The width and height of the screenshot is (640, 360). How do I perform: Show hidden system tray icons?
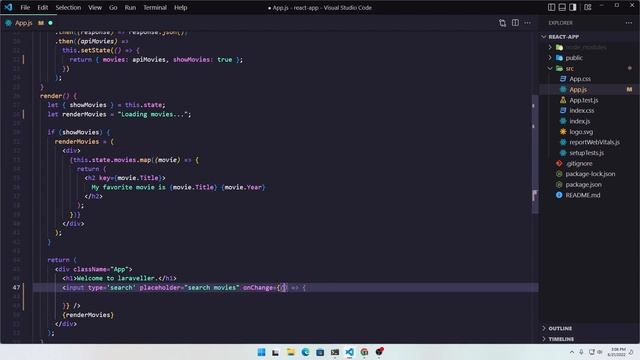coord(572,352)
